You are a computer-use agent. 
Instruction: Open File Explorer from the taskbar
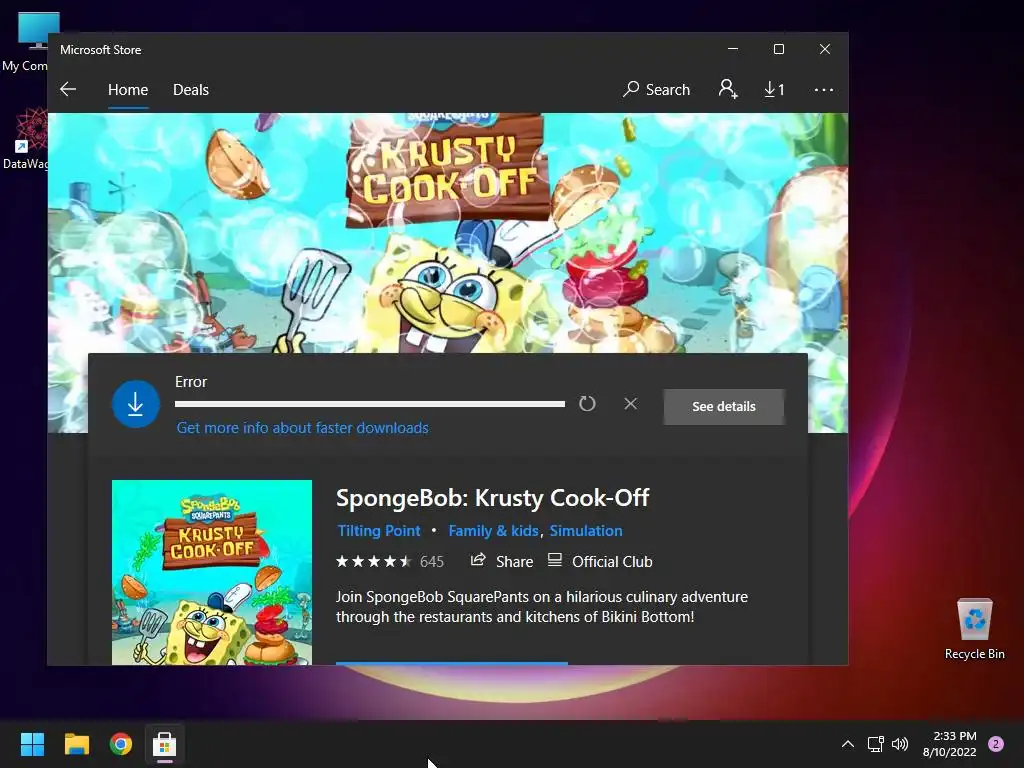(76, 744)
